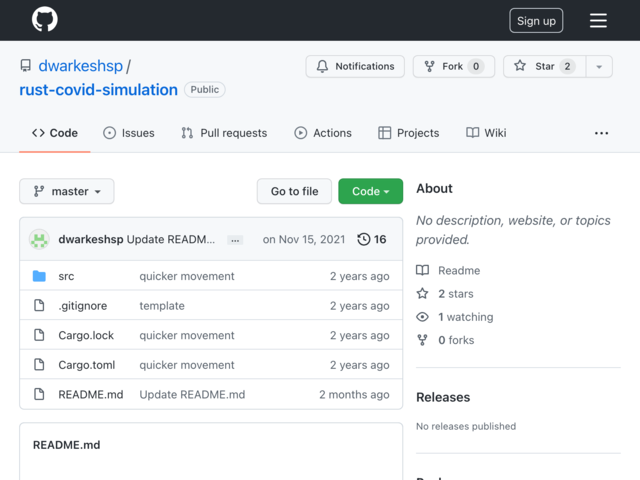Star this repository
Screen dimensions: 640x480
(544, 66)
